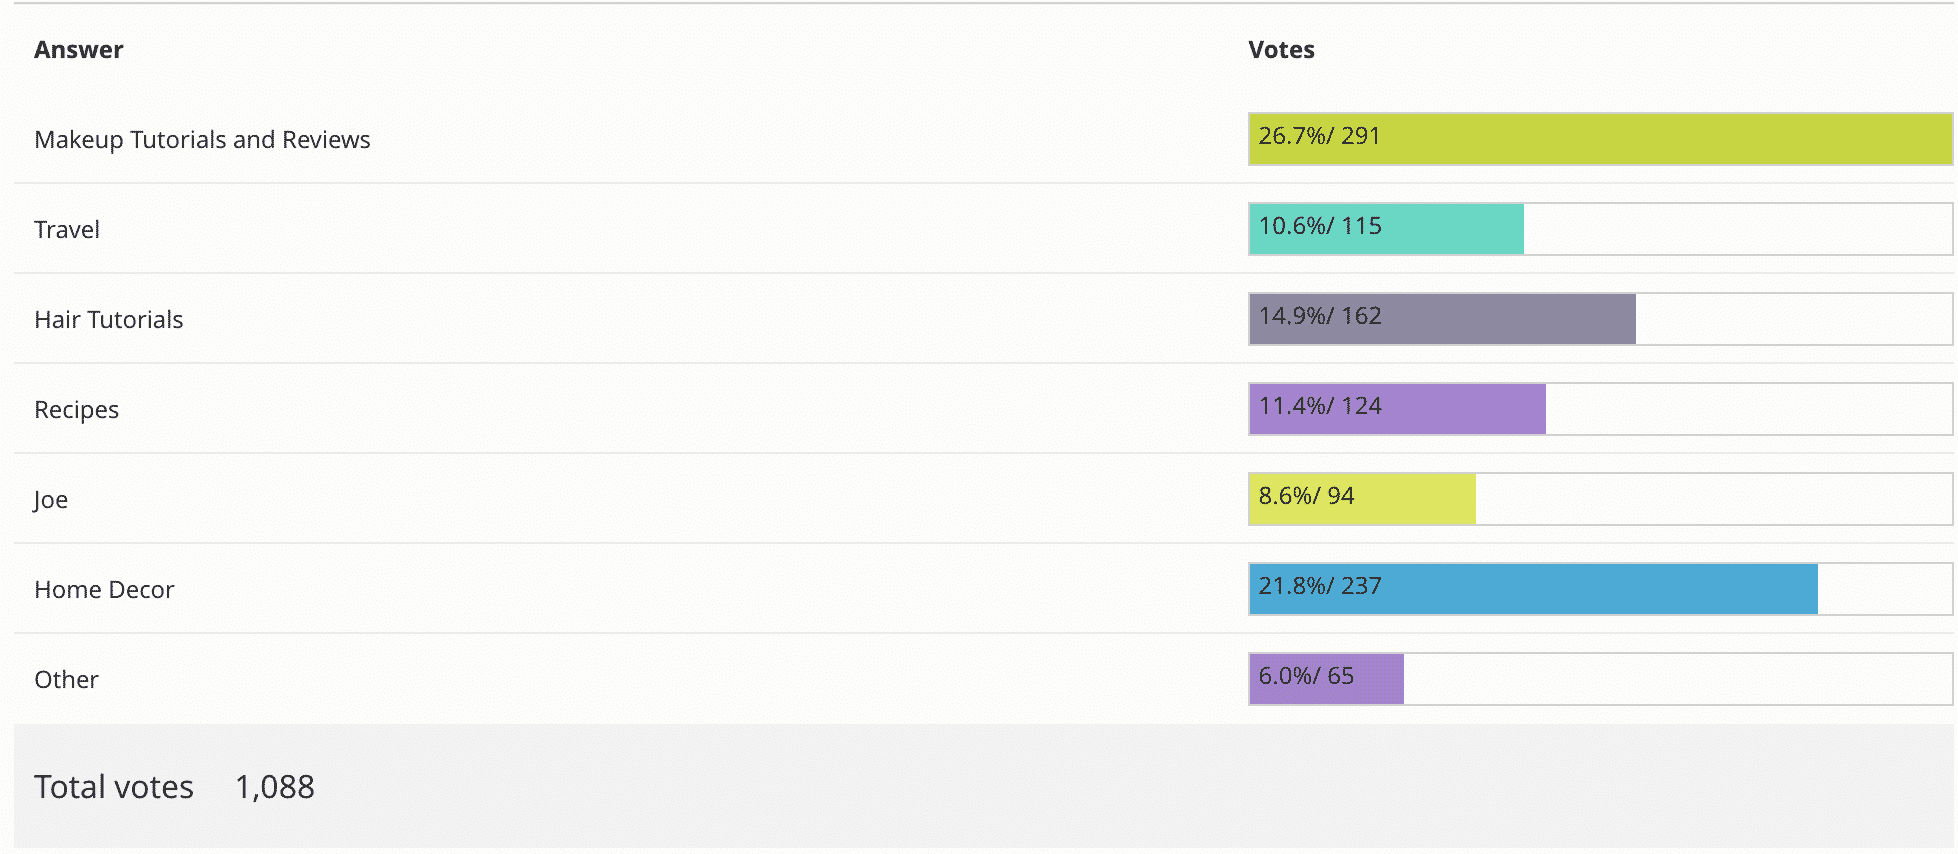Image resolution: width=1958 pixels, height=854 pixels.
Task: Select the 1,088 total votes number
Action: 275,787
